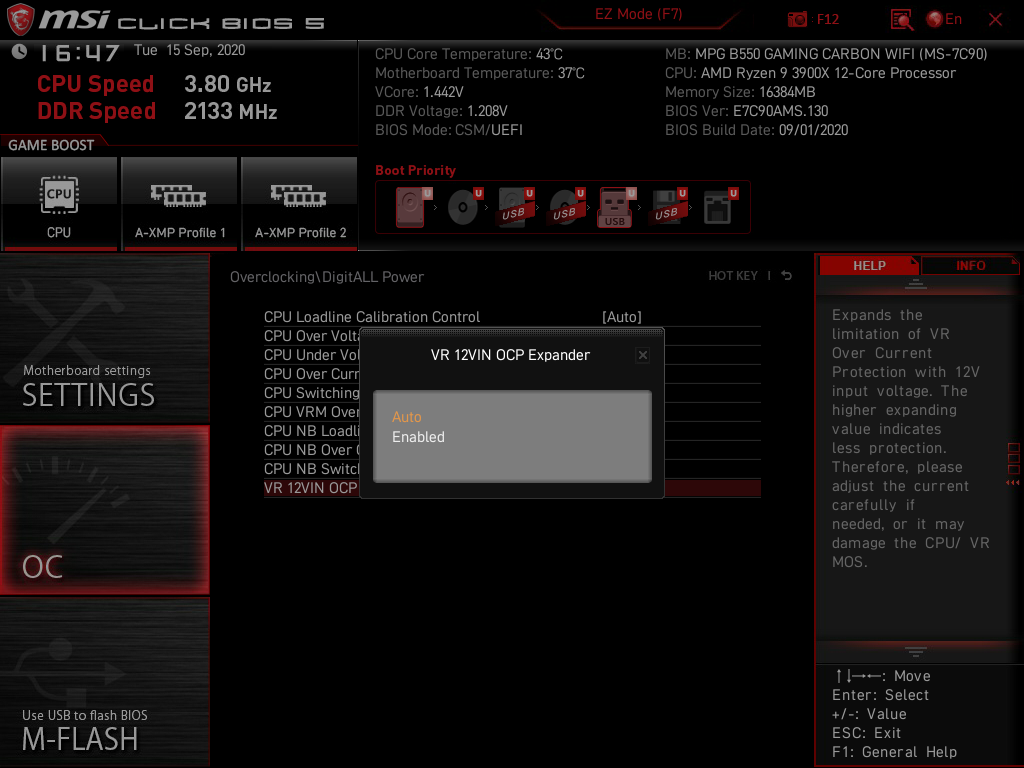Select the USB floppy boot device icon
This screenshot has height=768, width=1024.
point(668,207)
